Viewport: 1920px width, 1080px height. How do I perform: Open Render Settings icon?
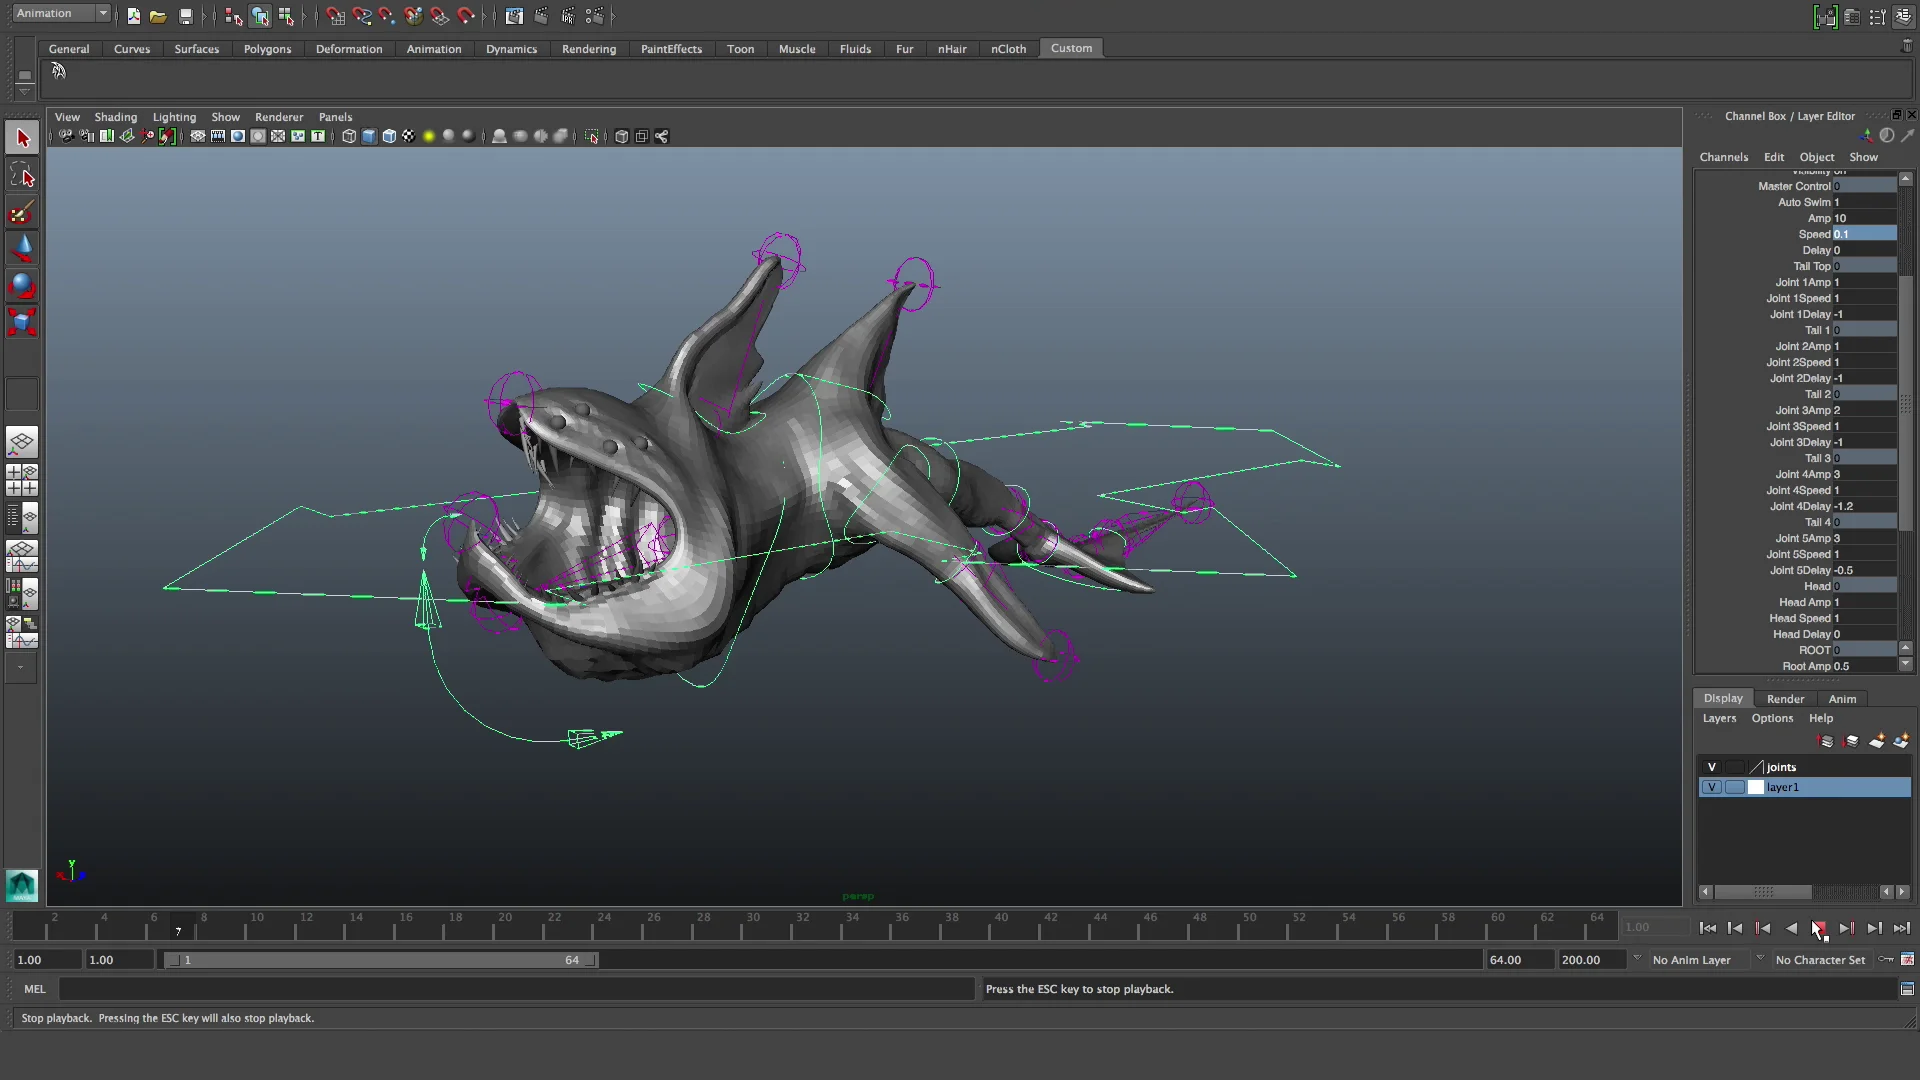[x=594, y=16]
